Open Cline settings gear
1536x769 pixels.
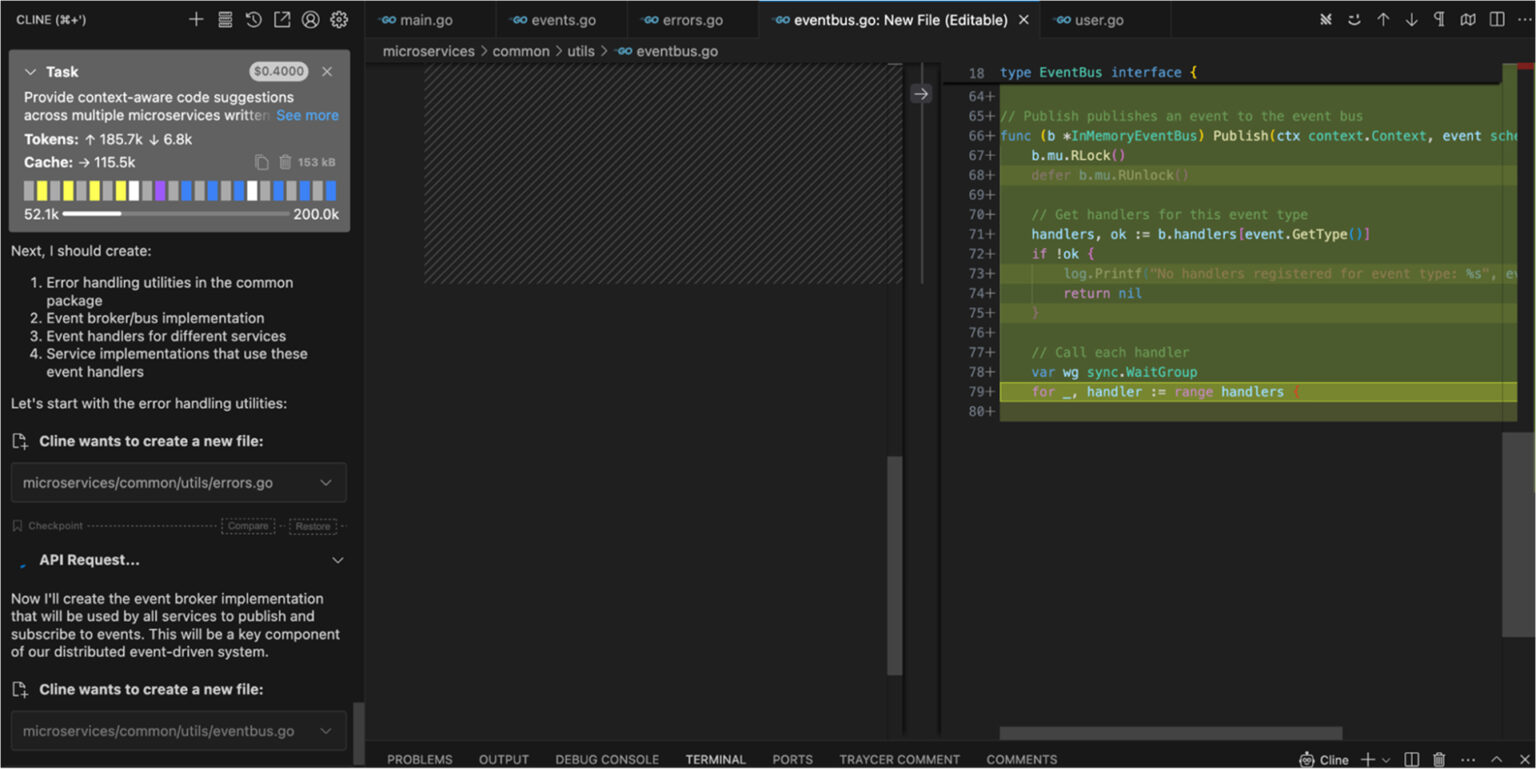[x=339, y=20]
